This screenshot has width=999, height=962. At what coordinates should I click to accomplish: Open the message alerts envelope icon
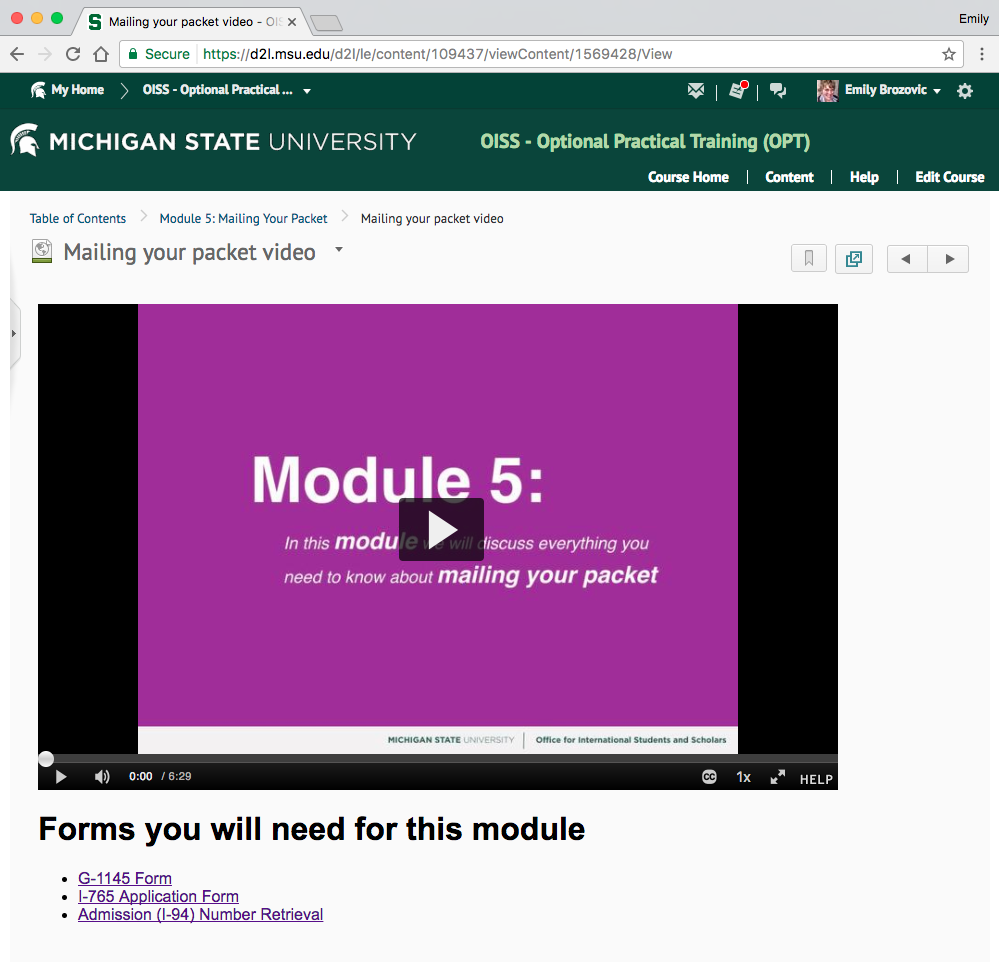coord(696,91)
